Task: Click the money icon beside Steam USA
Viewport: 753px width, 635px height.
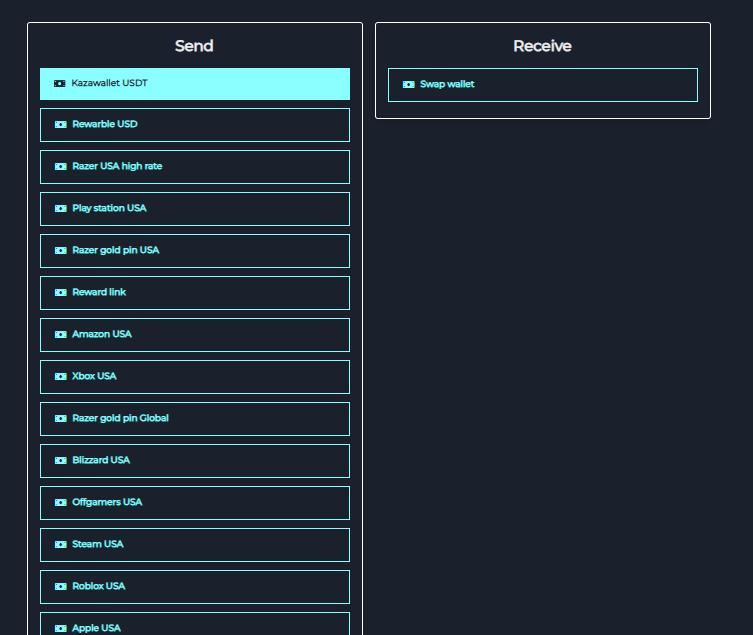Action: point(61,545)
